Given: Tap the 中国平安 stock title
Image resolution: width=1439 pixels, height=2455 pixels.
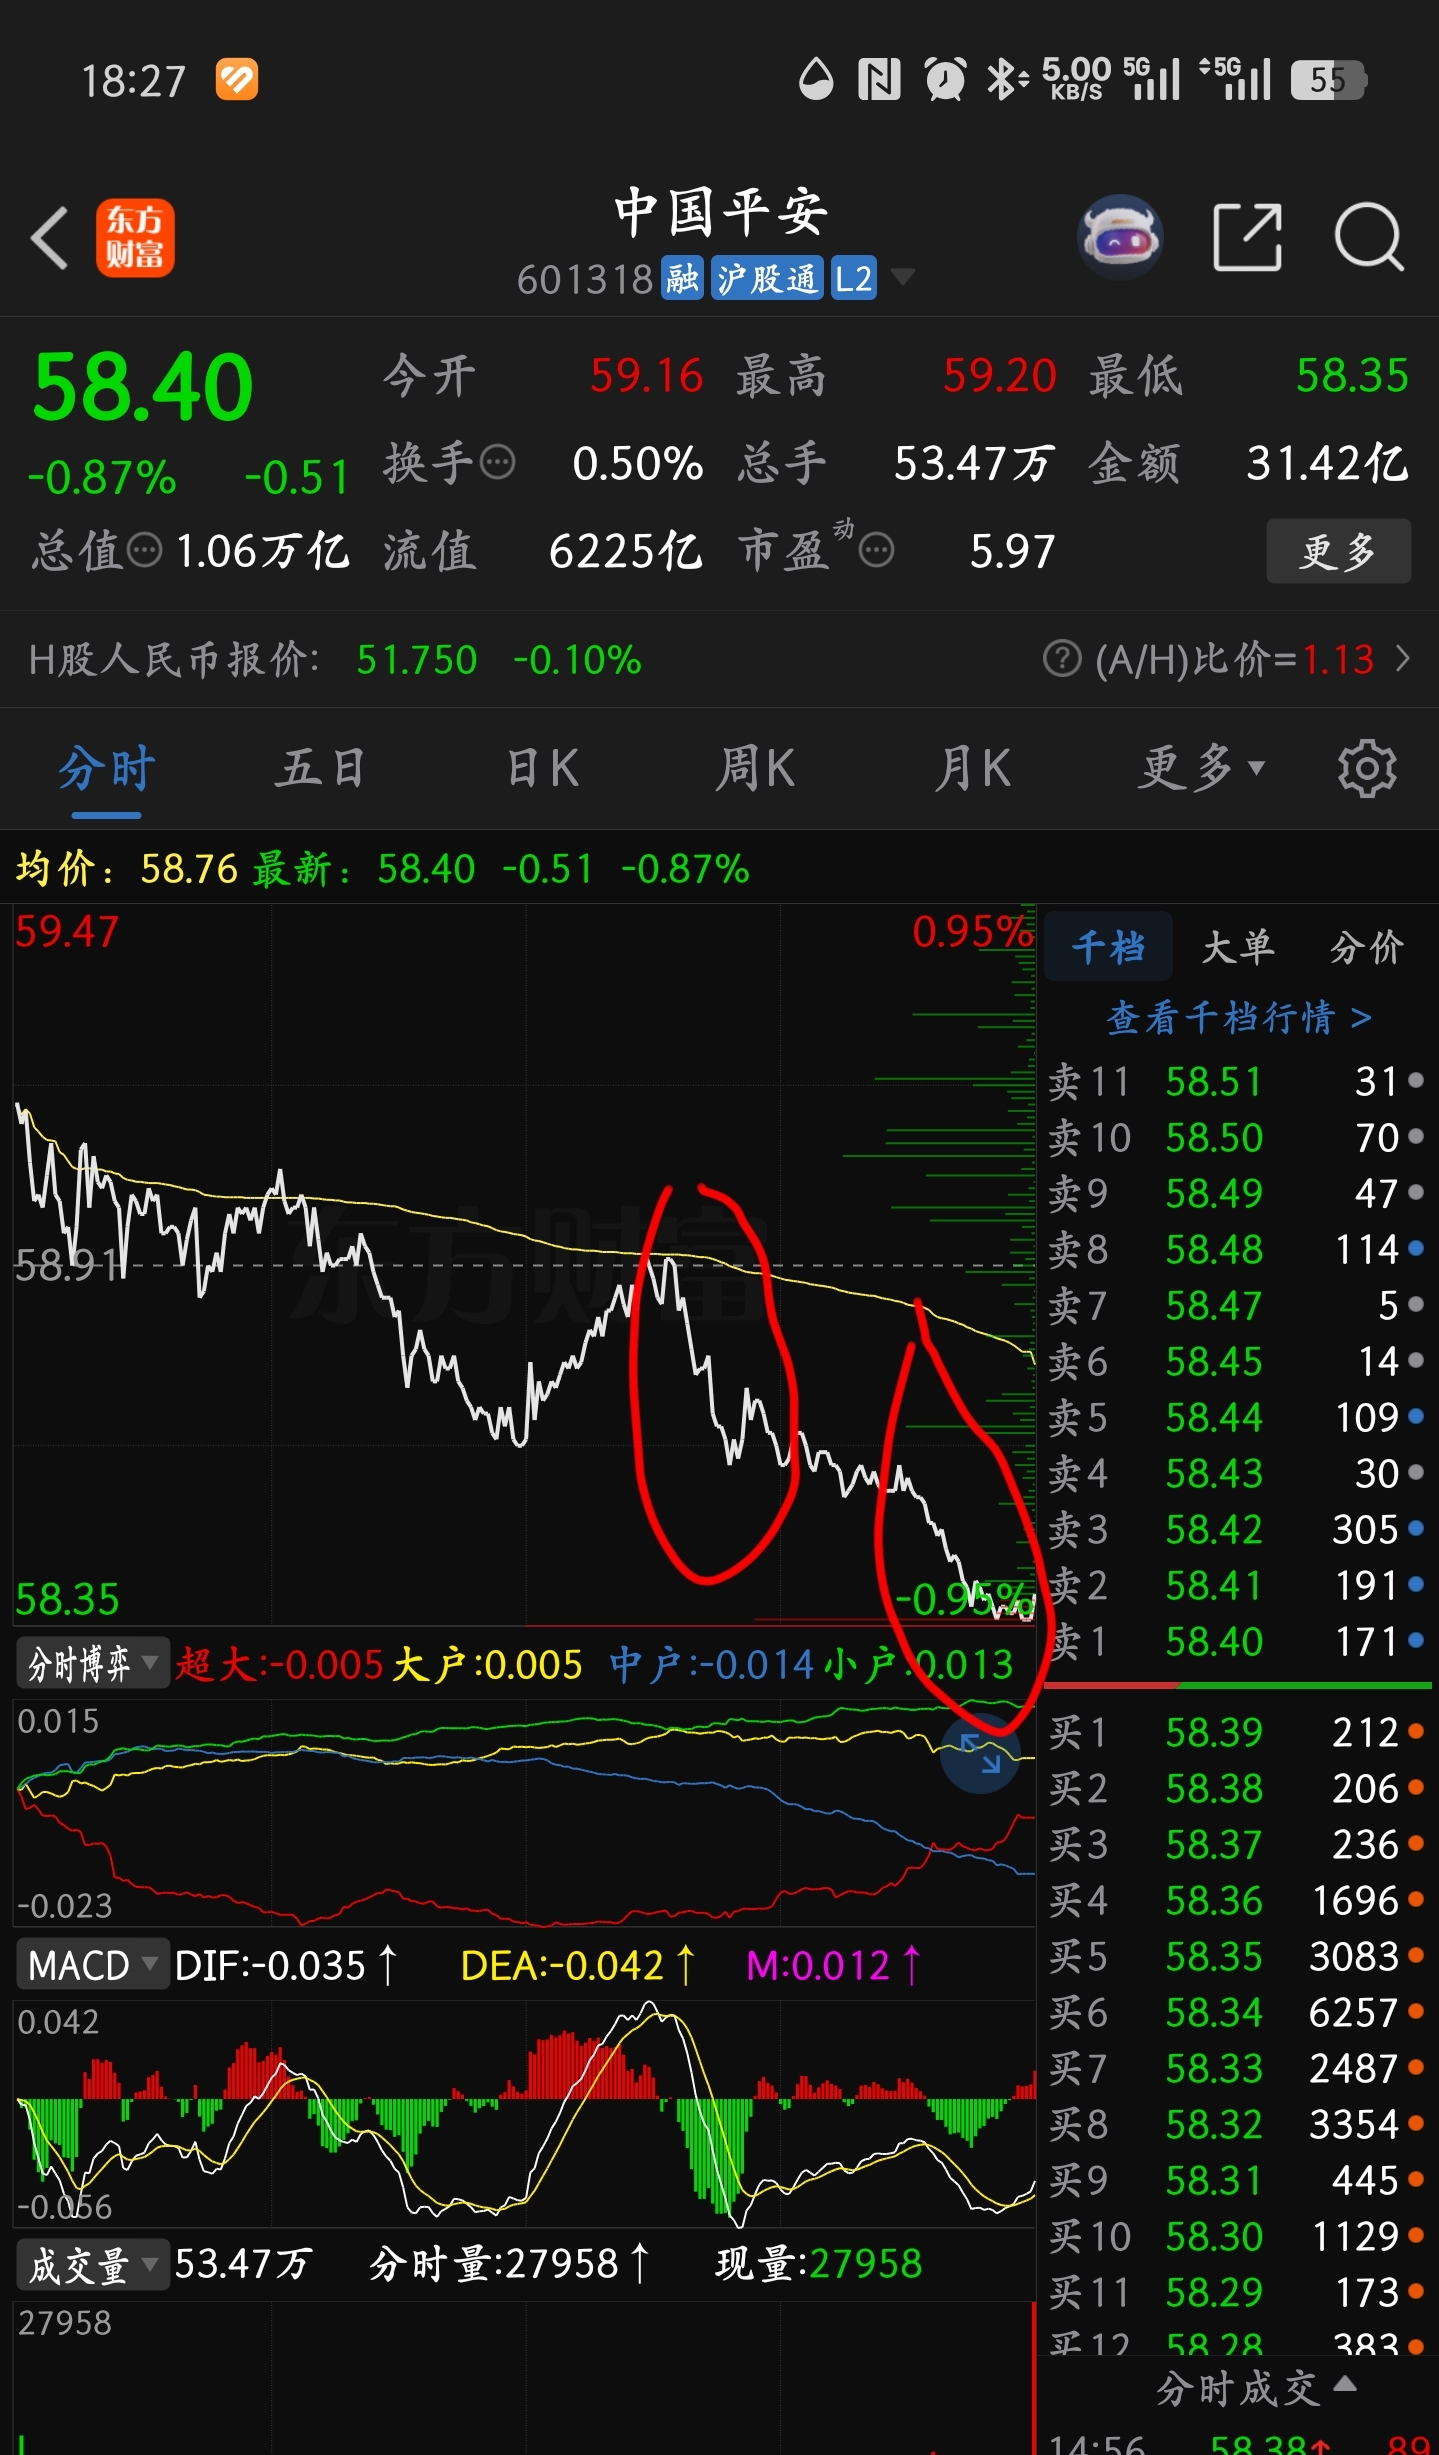Looking at the screenshot, I should [x=720, y=212].
